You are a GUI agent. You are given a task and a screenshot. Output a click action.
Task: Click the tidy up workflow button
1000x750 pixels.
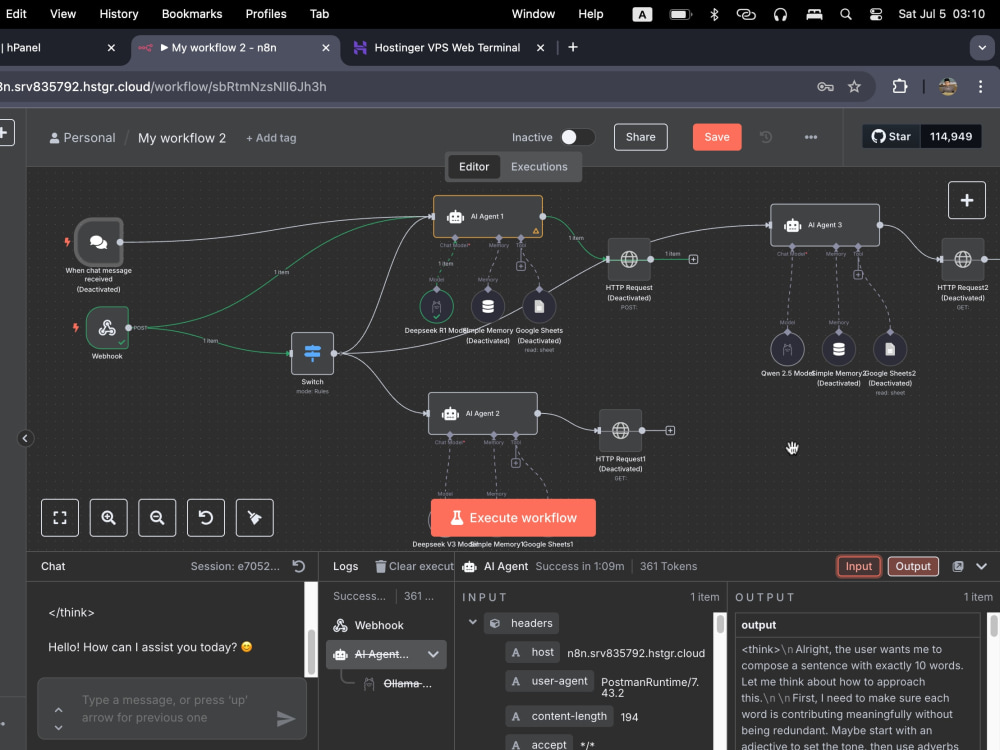pyautogui.click(x=254, y=518)
